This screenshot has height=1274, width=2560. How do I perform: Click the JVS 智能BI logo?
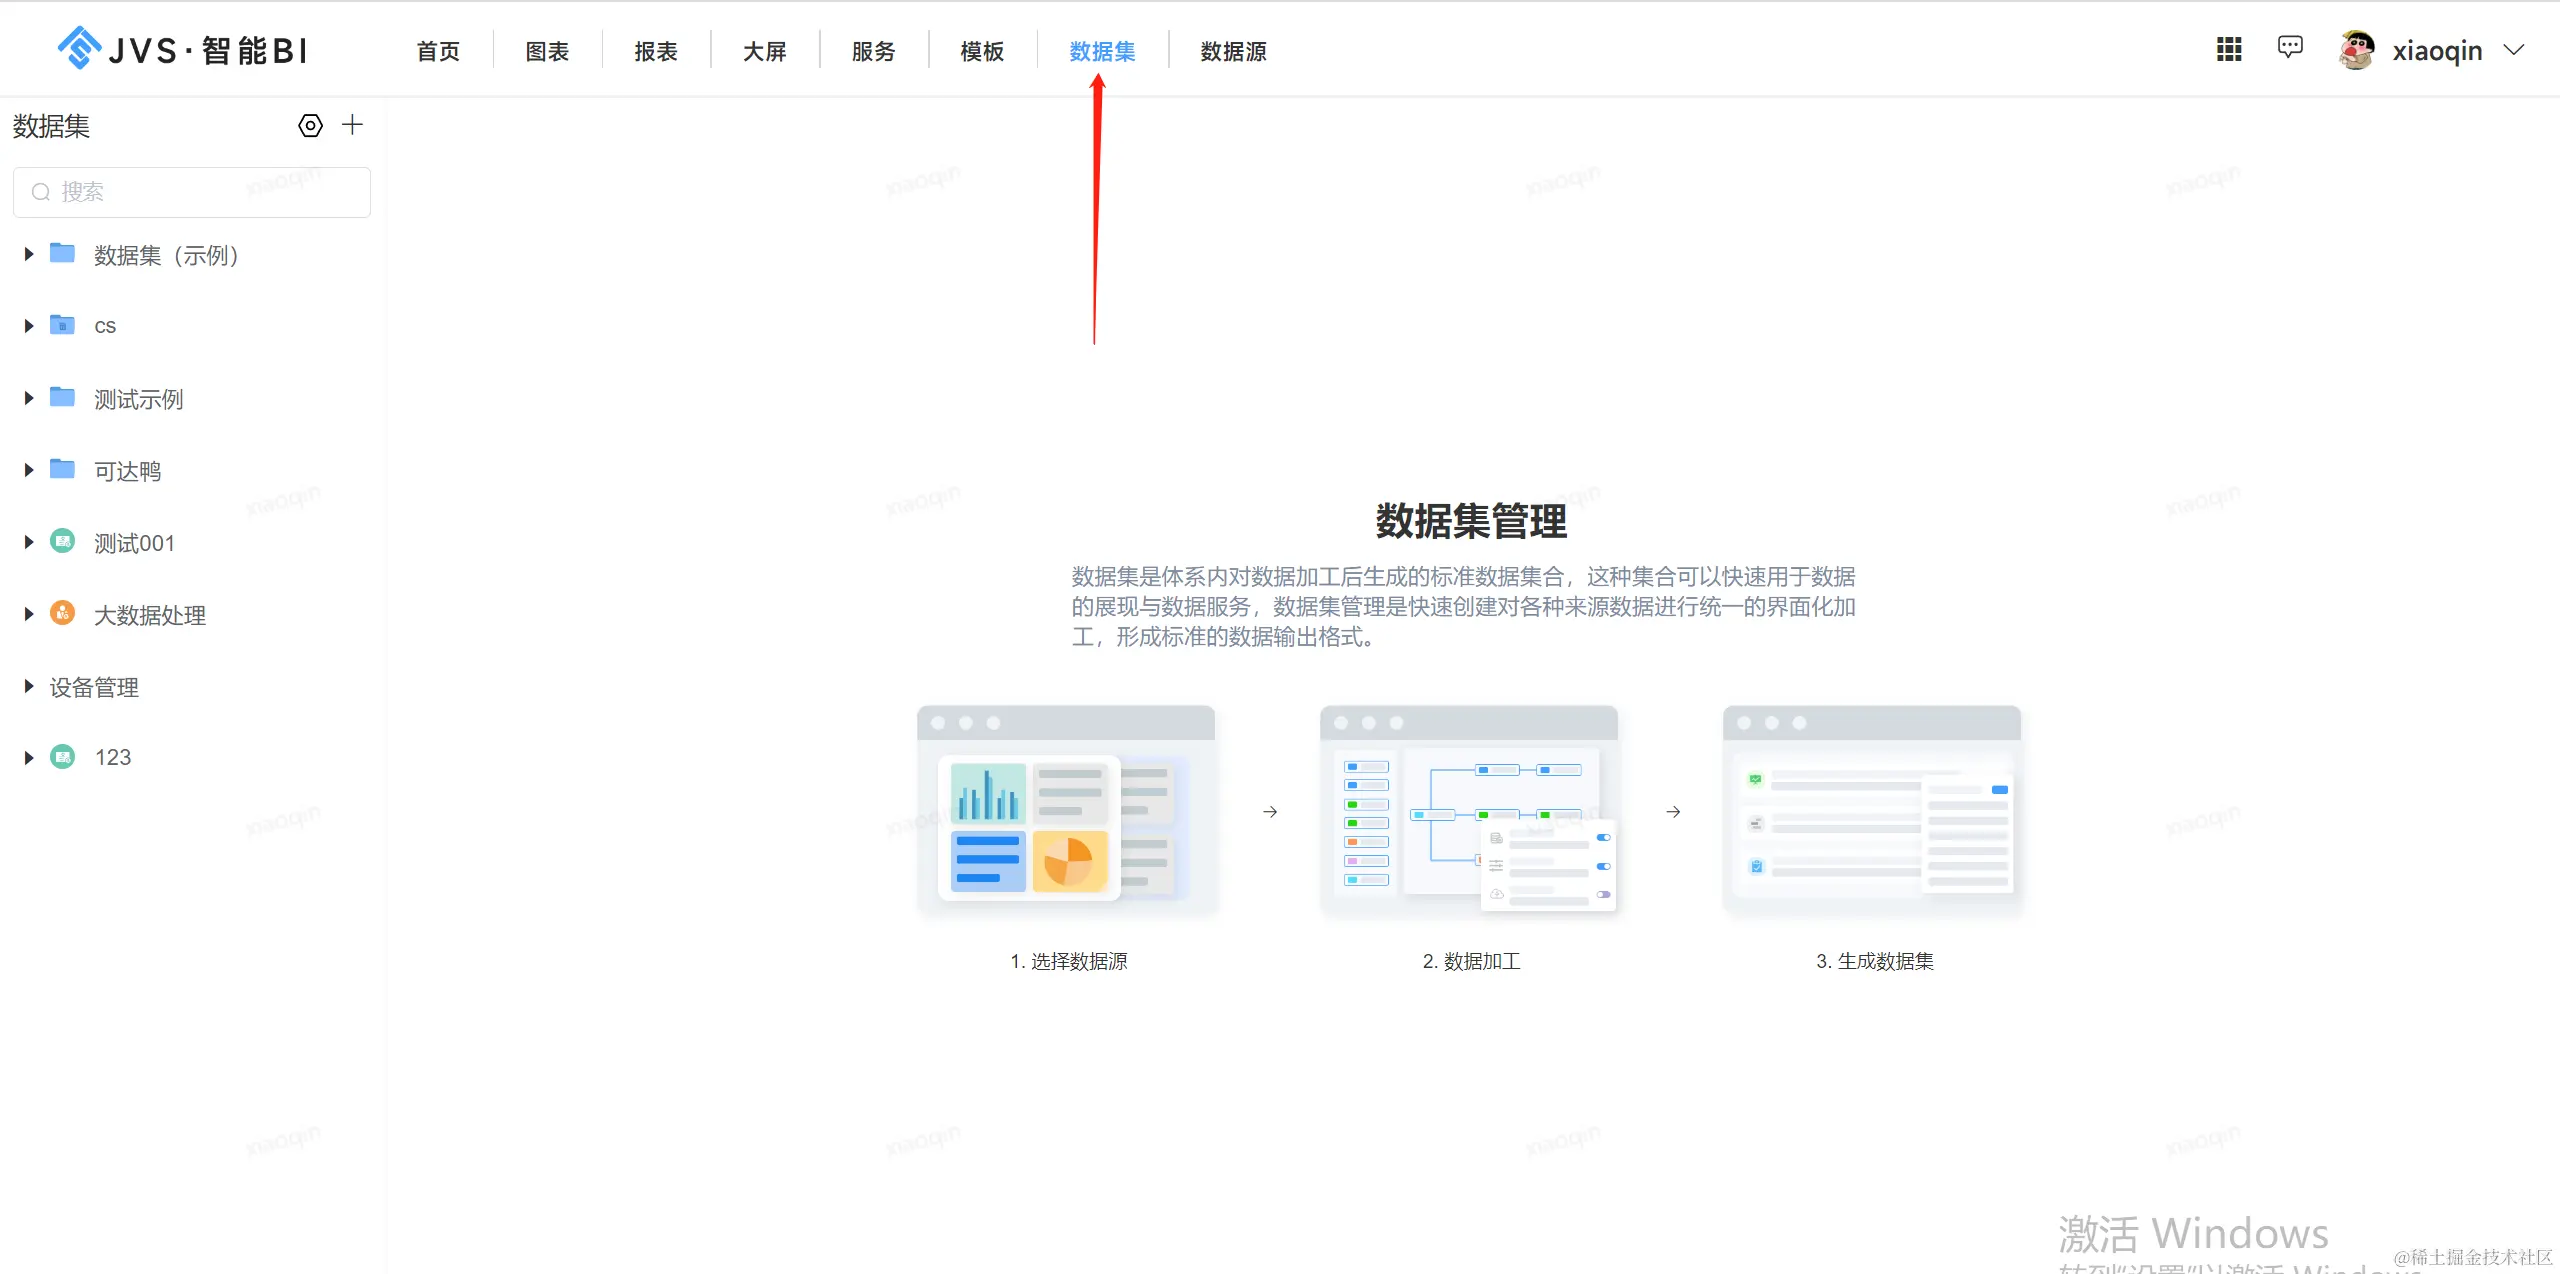coord(183,49)
